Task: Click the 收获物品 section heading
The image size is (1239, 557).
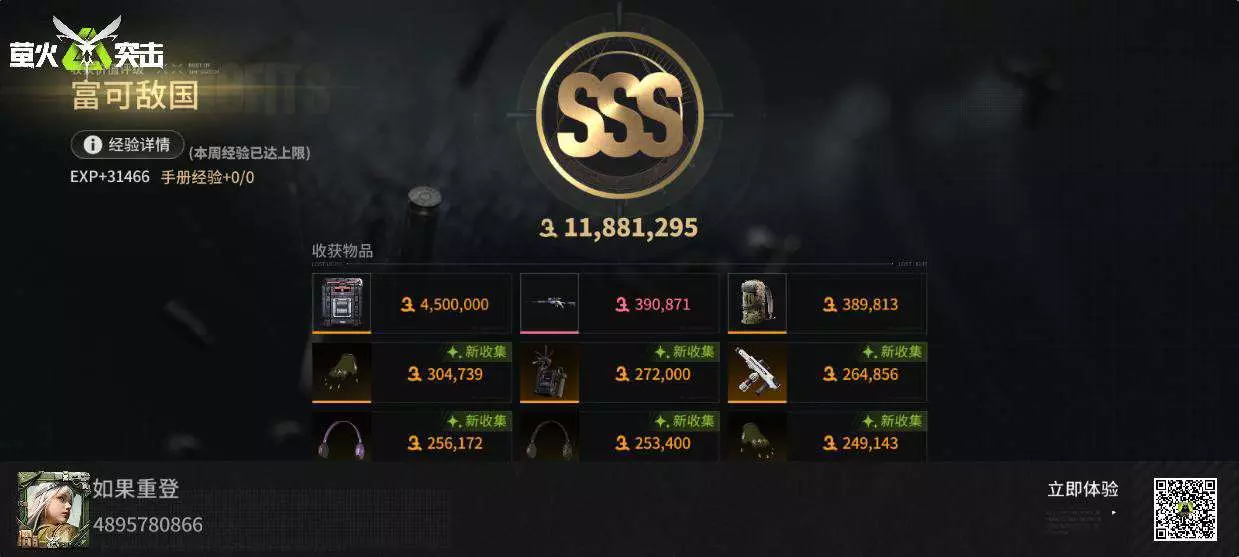Action: coord(343,251)
